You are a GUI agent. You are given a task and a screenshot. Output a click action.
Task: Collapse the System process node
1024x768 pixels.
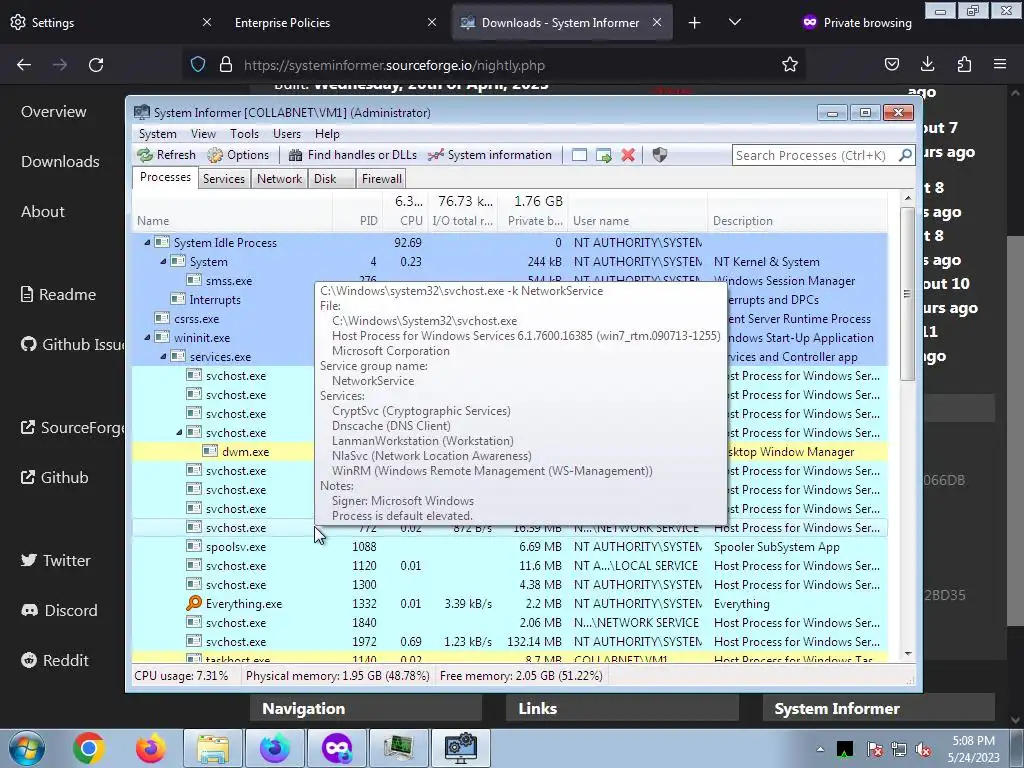coord(163,261)
